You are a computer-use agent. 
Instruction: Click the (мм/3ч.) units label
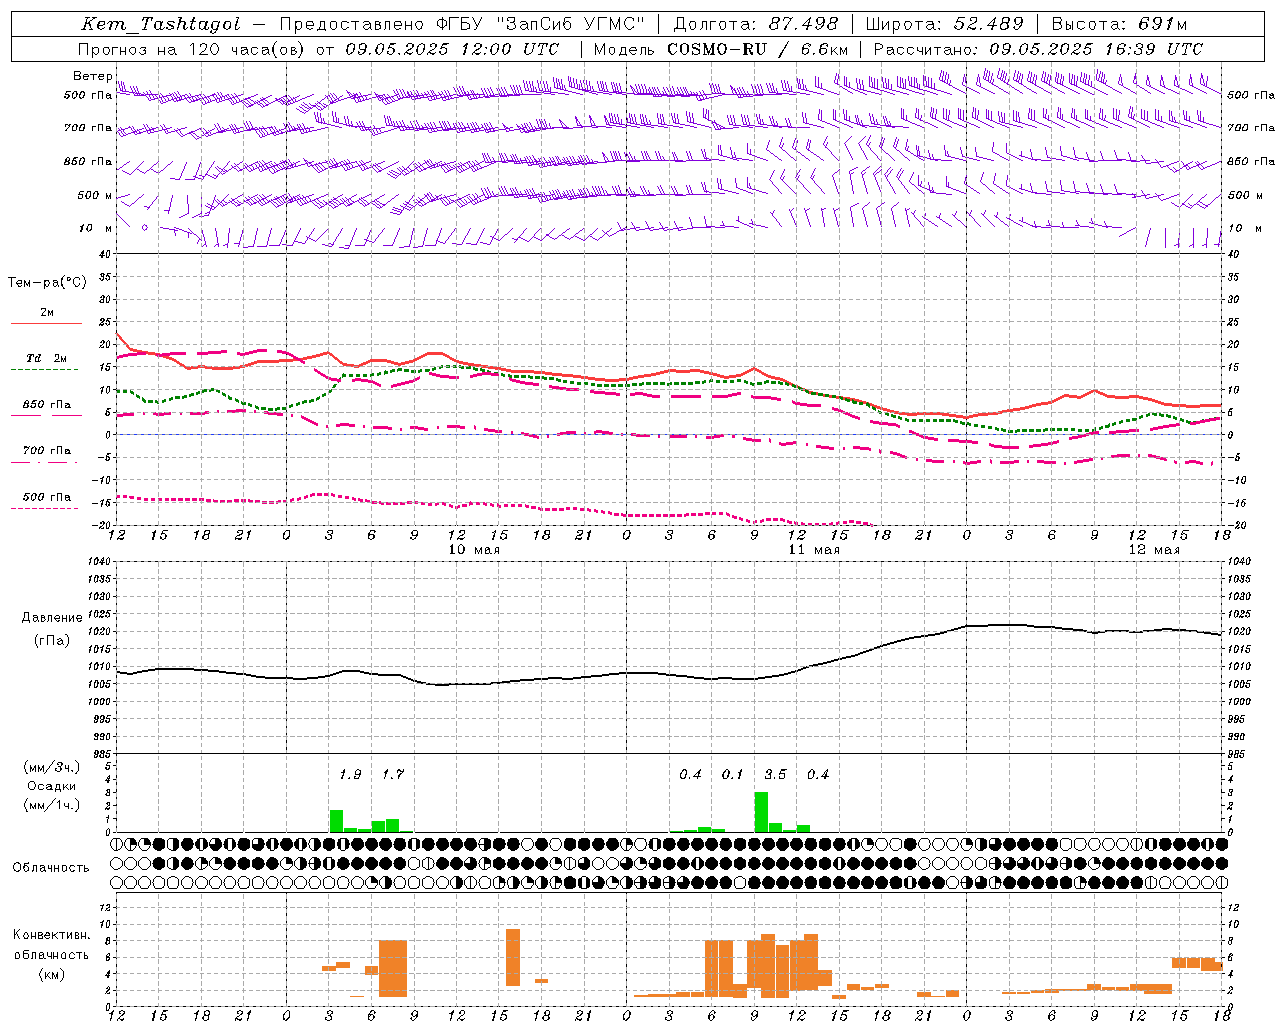pyautogui.click(x=52, y=767)
